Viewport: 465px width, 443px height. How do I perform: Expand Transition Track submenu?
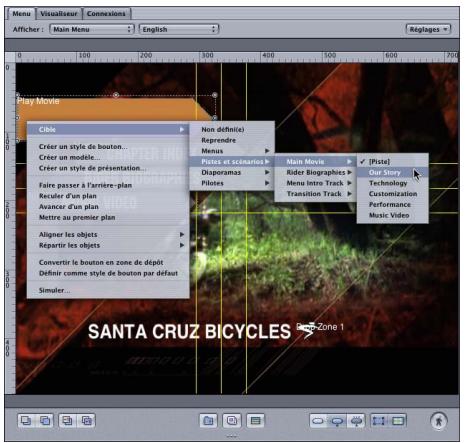tap(315, 194)
